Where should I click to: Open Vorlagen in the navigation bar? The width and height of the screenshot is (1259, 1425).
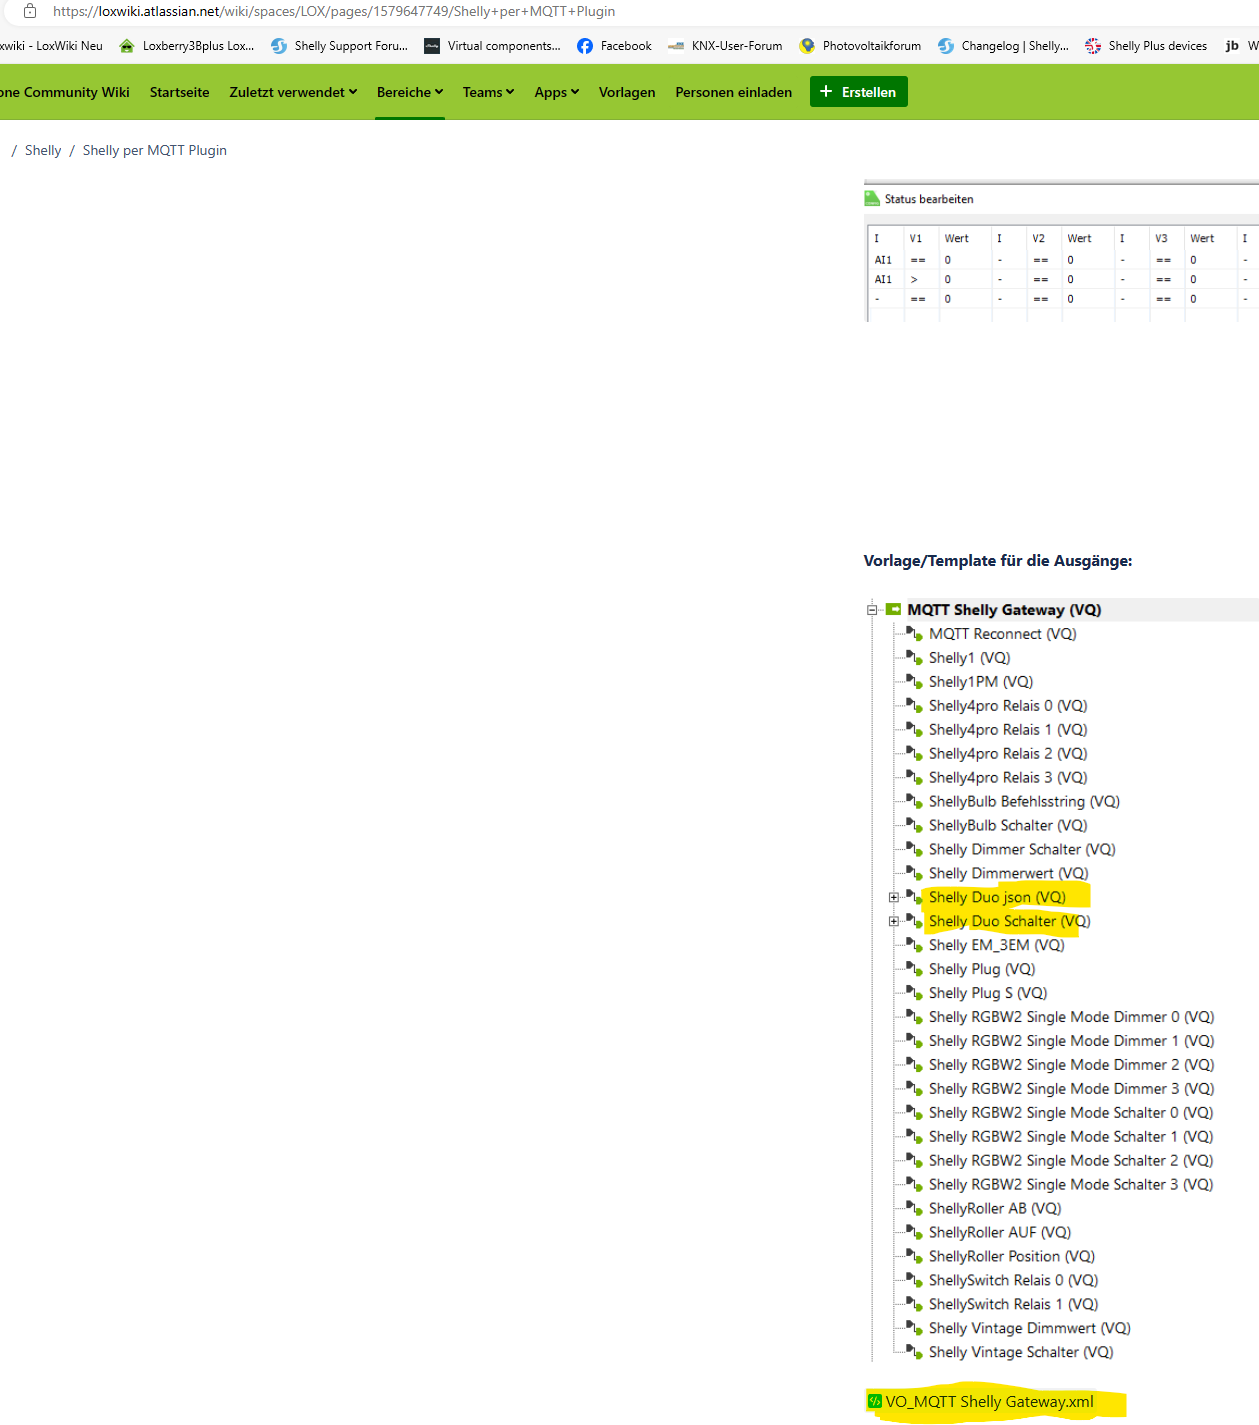(627, 92)
